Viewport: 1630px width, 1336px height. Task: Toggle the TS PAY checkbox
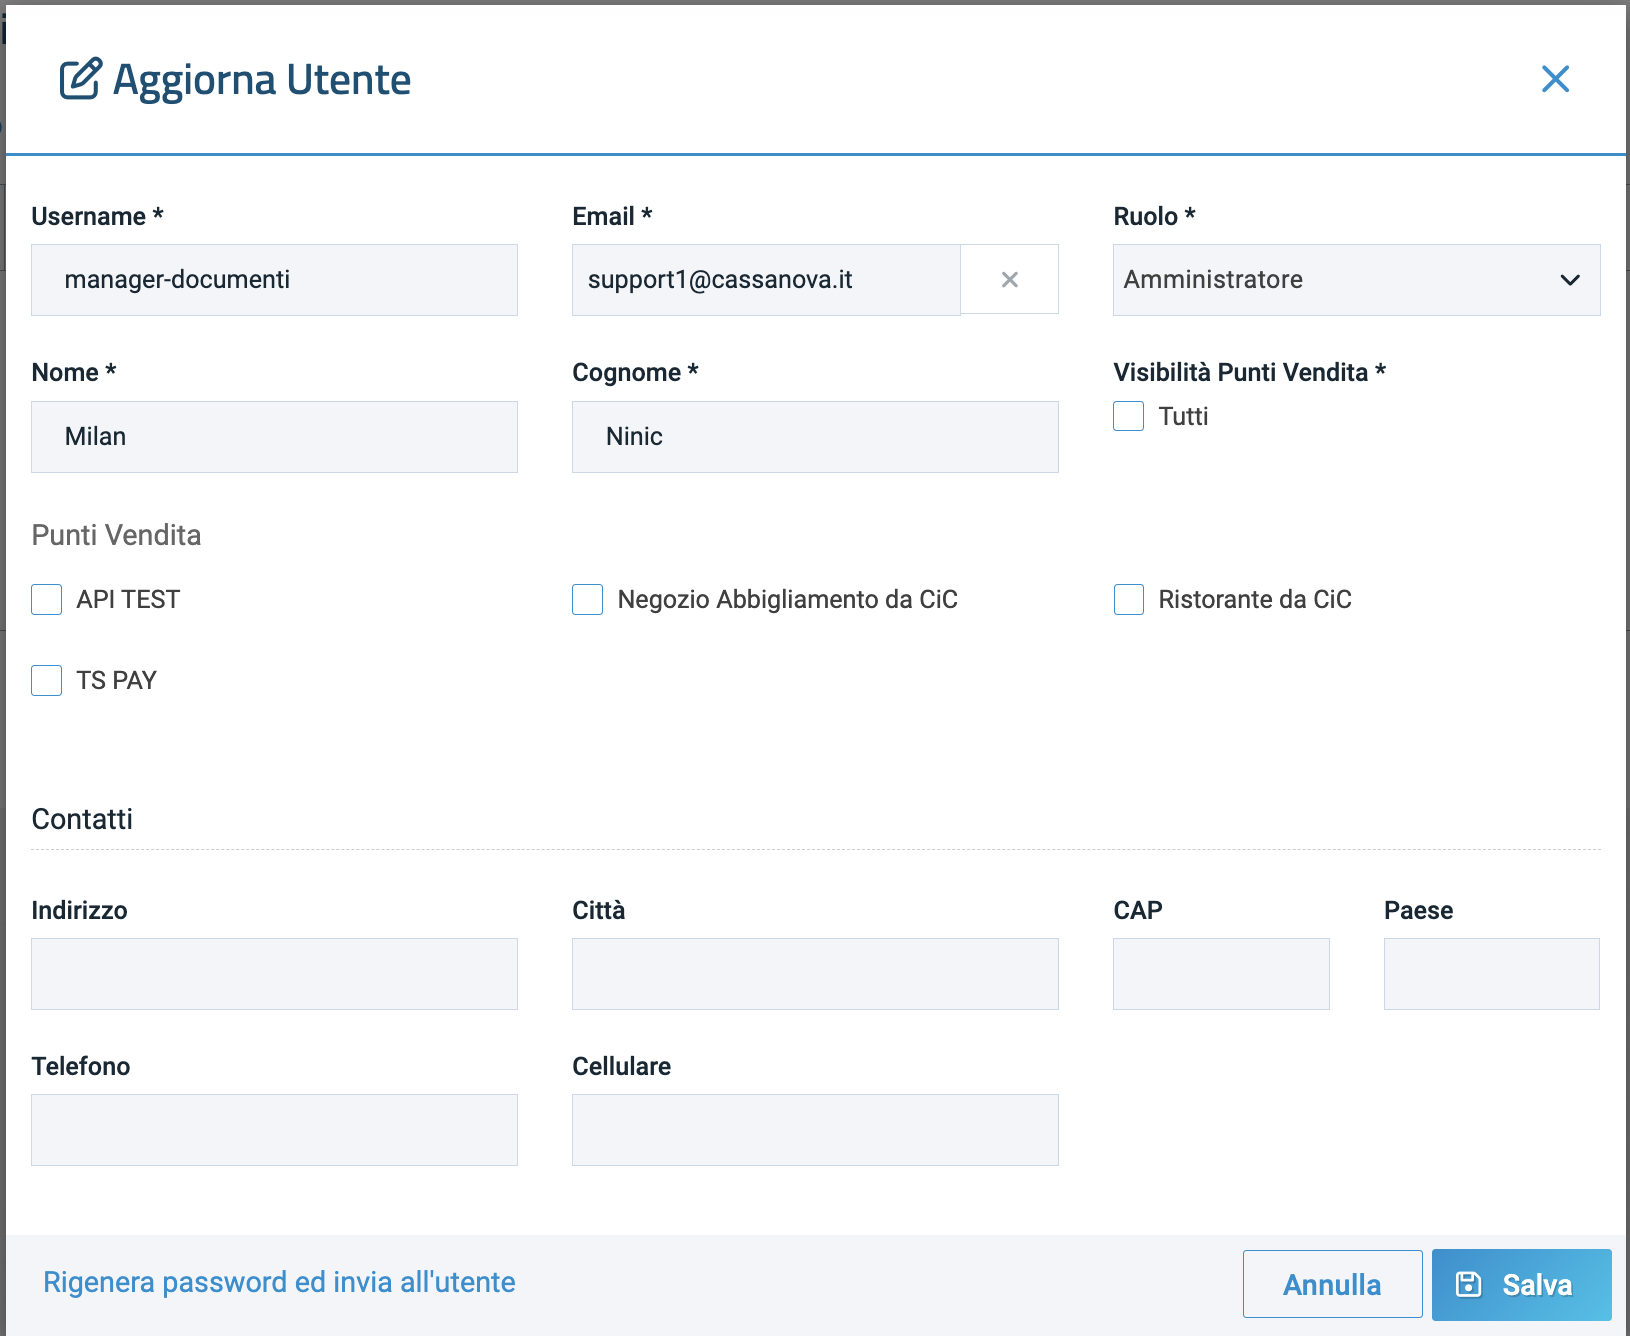point(47,680)
